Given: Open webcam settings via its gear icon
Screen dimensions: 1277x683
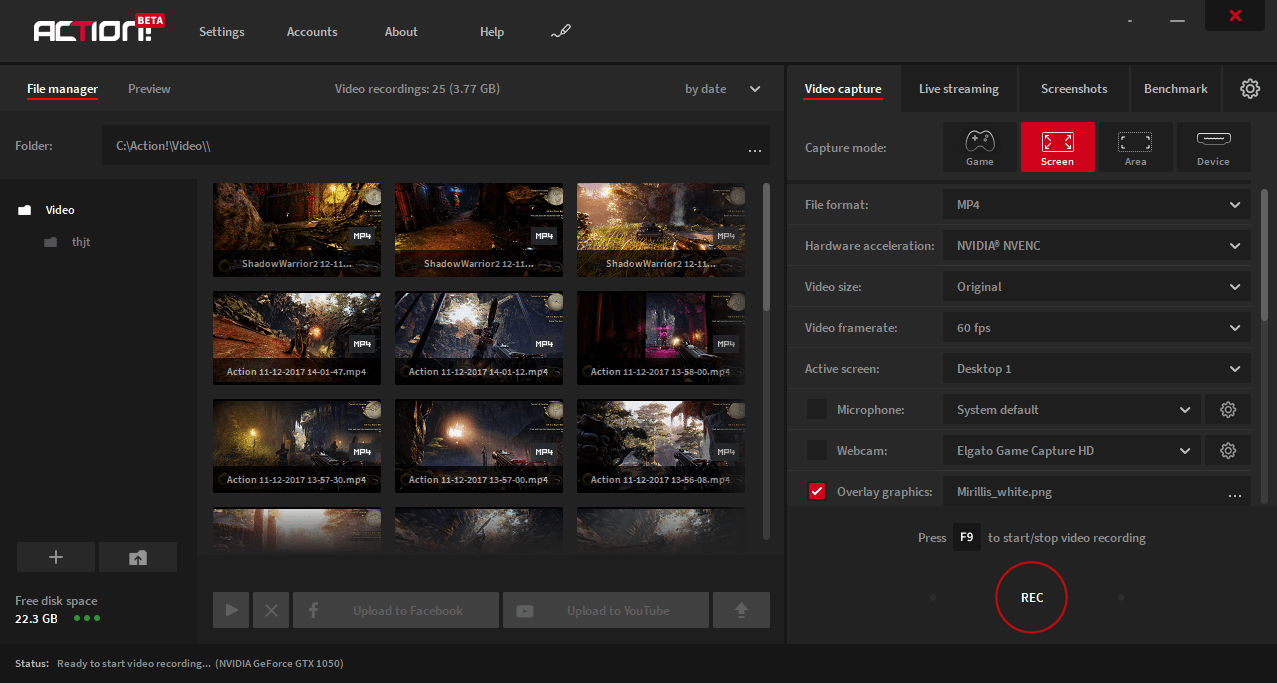Looking at the screenshot, I should click(1227, 450).
